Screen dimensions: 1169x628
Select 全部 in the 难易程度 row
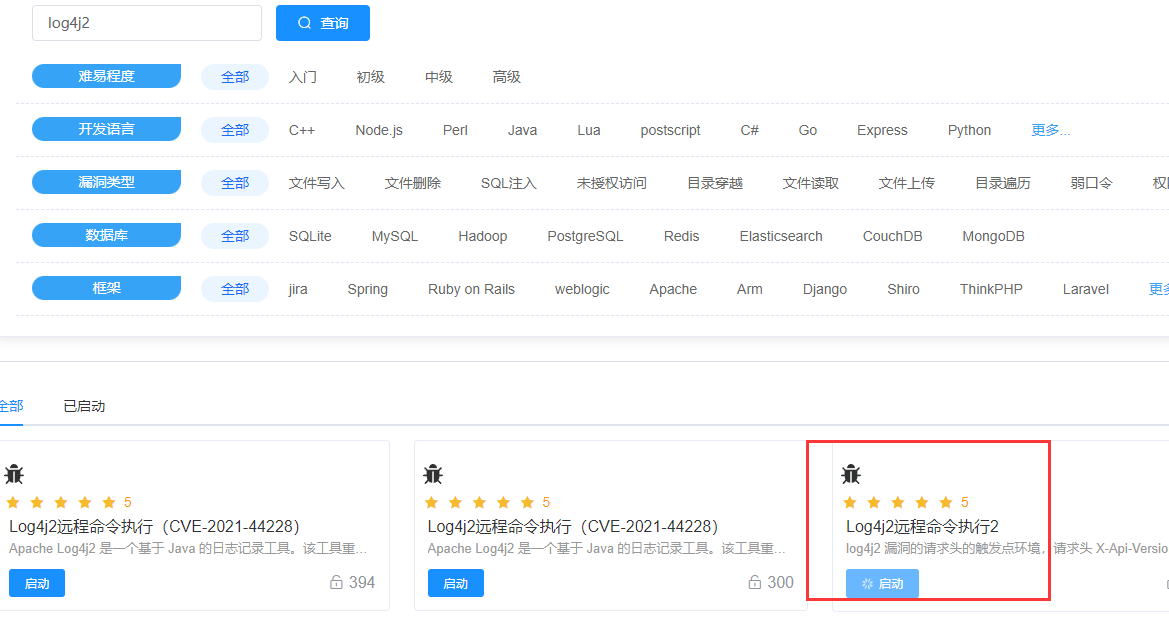pos(235,77)
